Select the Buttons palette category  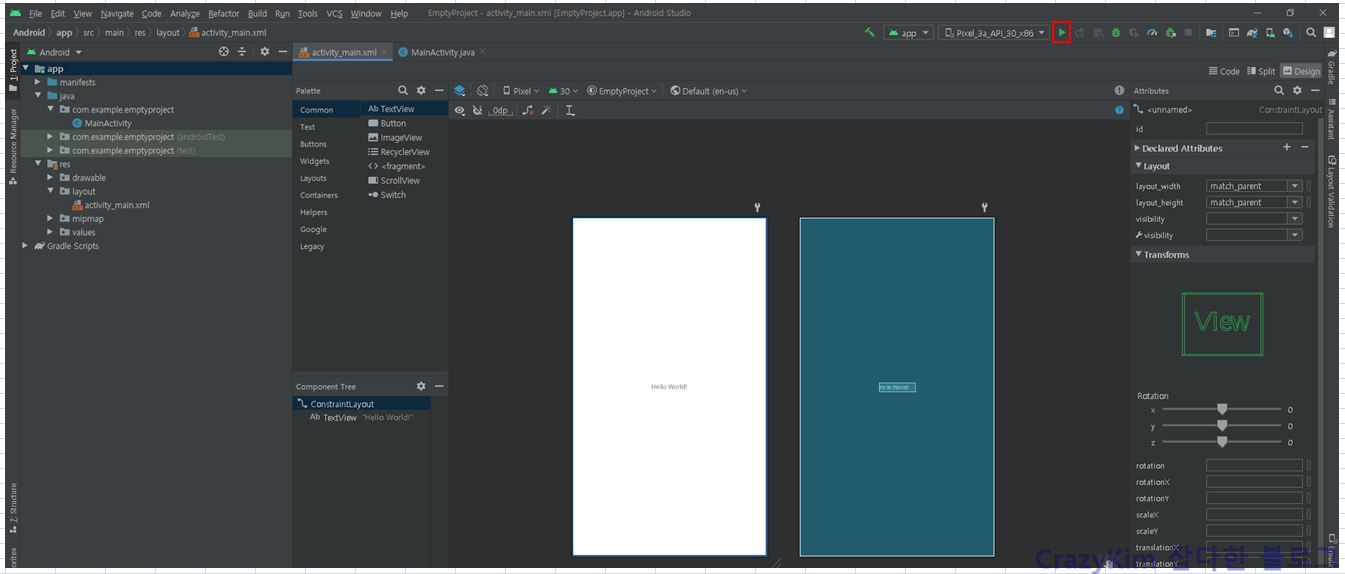click(x=313, y=144)
